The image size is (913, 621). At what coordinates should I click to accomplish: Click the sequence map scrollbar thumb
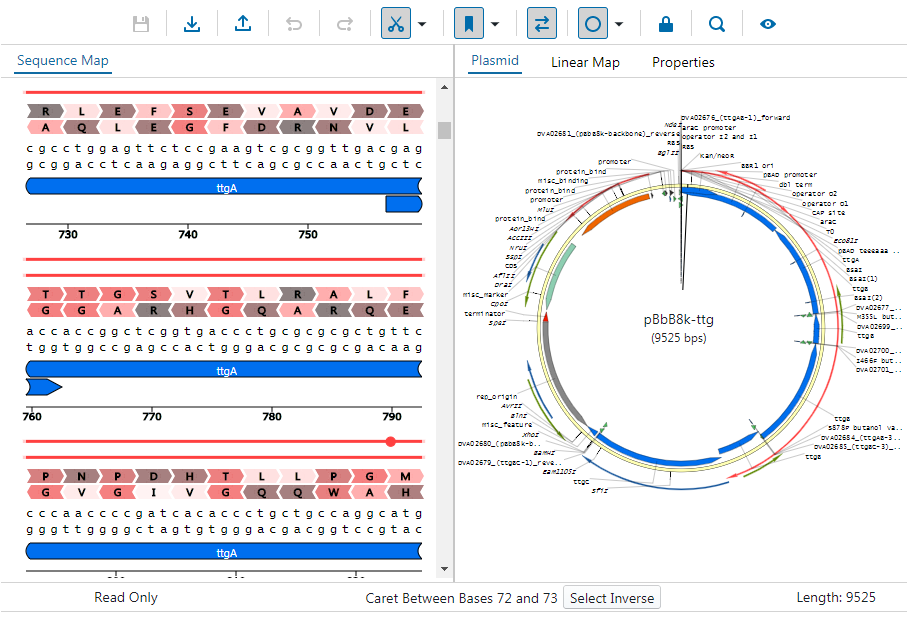pos(444,130)
